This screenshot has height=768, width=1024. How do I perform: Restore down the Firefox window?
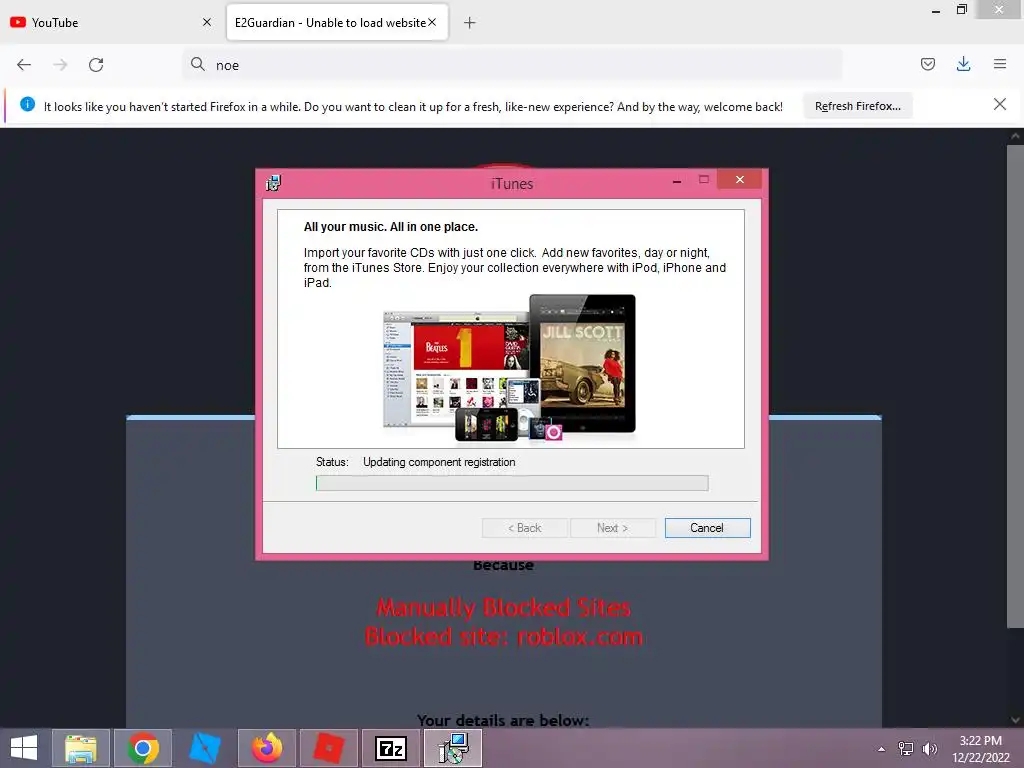tap(961, 10)
